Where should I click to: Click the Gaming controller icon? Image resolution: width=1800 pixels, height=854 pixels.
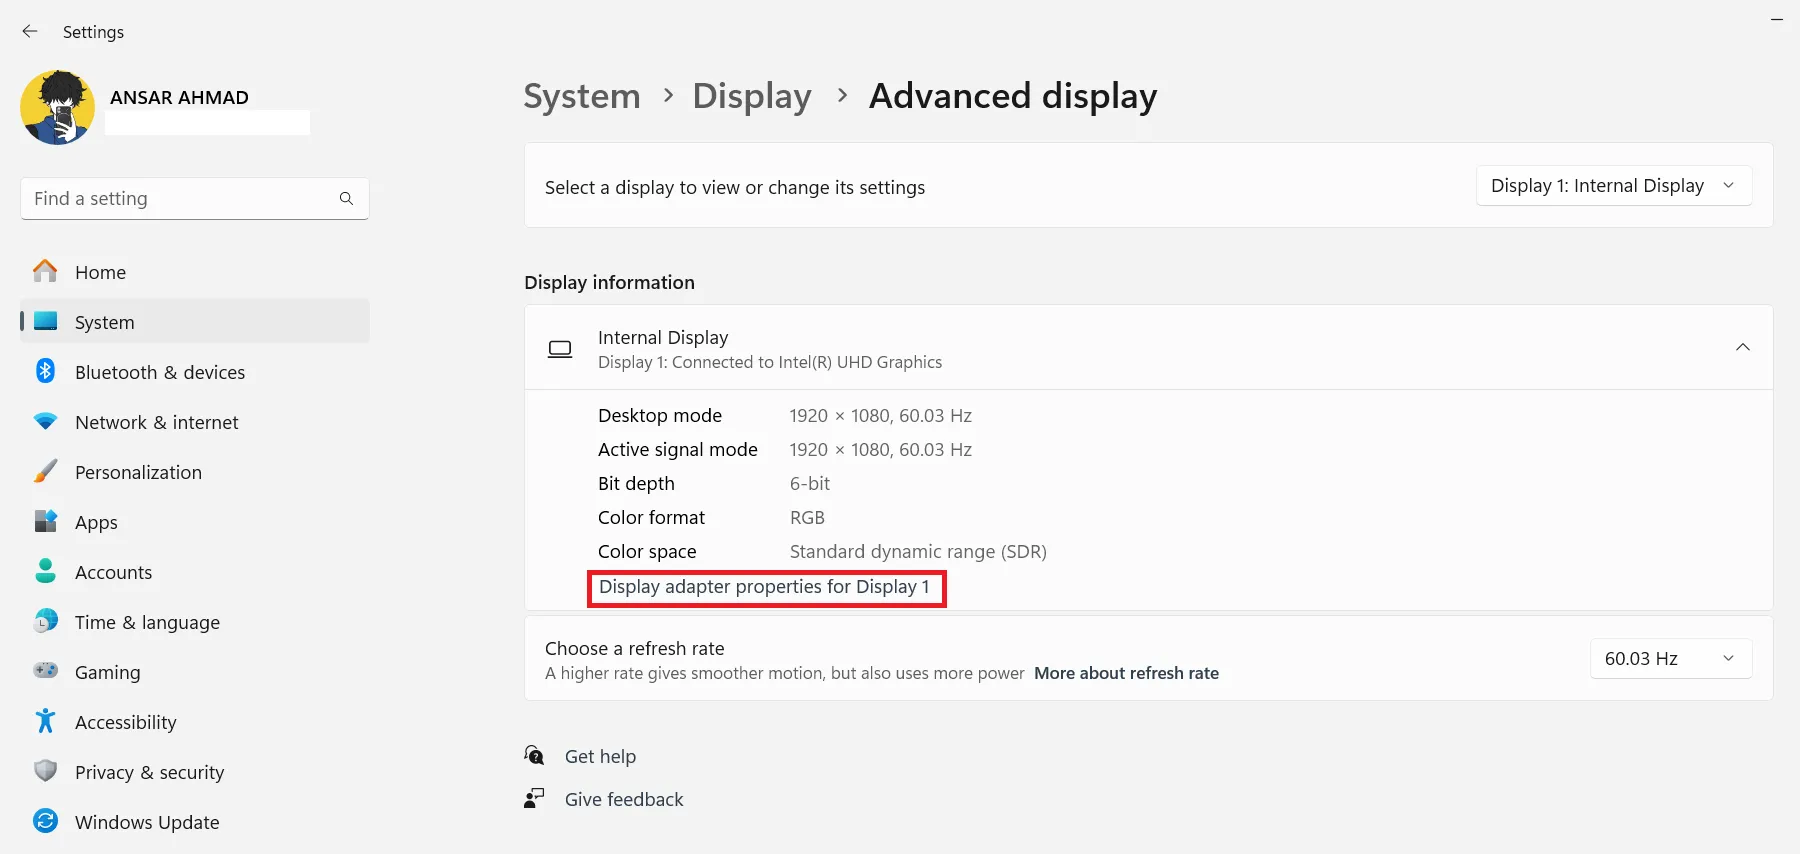point(46,671)
